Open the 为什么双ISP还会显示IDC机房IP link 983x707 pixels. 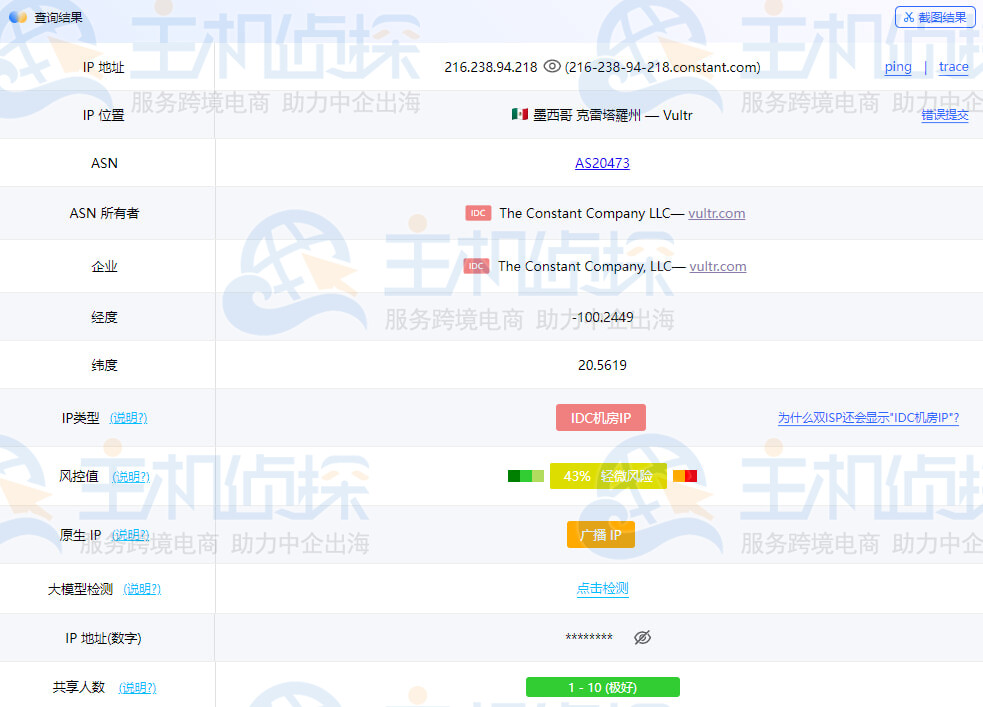[x=868, y=418]
